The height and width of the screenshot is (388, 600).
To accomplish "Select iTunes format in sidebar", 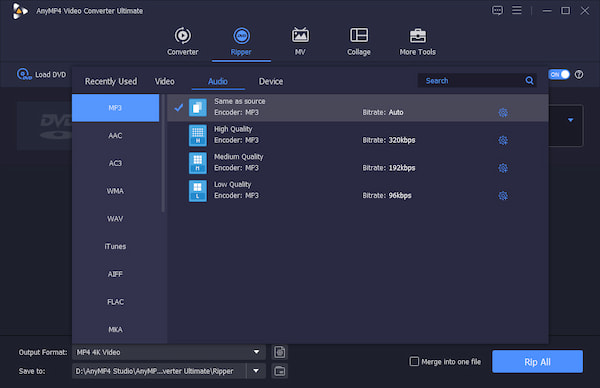I will (115, 246).
